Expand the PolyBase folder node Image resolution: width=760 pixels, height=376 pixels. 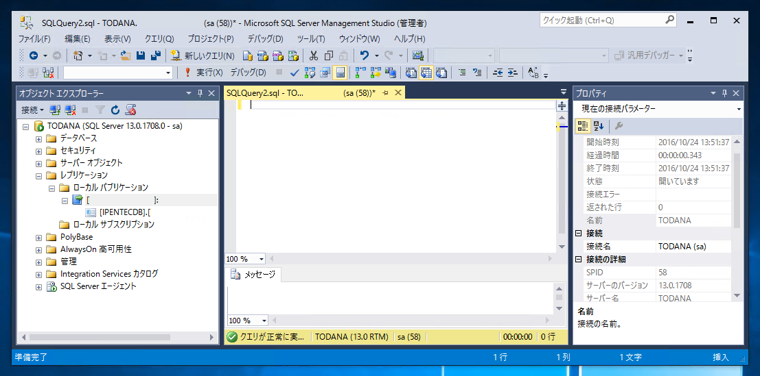[x=39, y=237]
